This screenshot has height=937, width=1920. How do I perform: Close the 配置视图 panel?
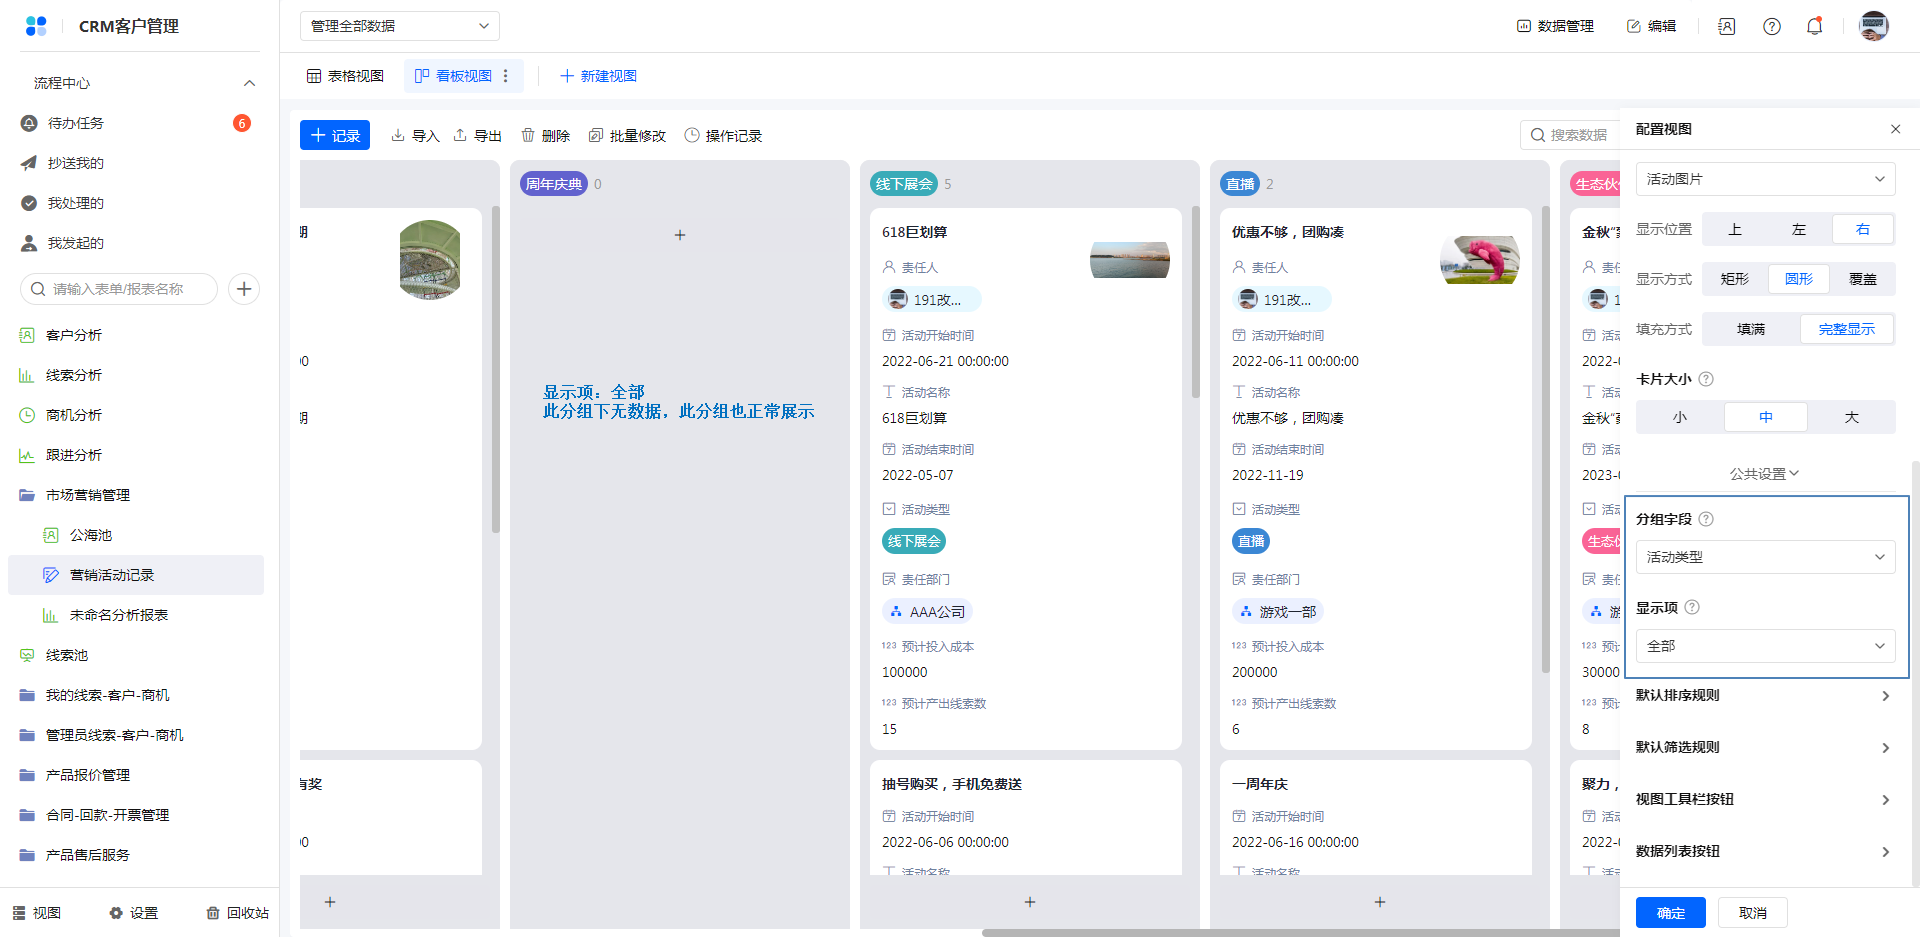point(1895,129)
